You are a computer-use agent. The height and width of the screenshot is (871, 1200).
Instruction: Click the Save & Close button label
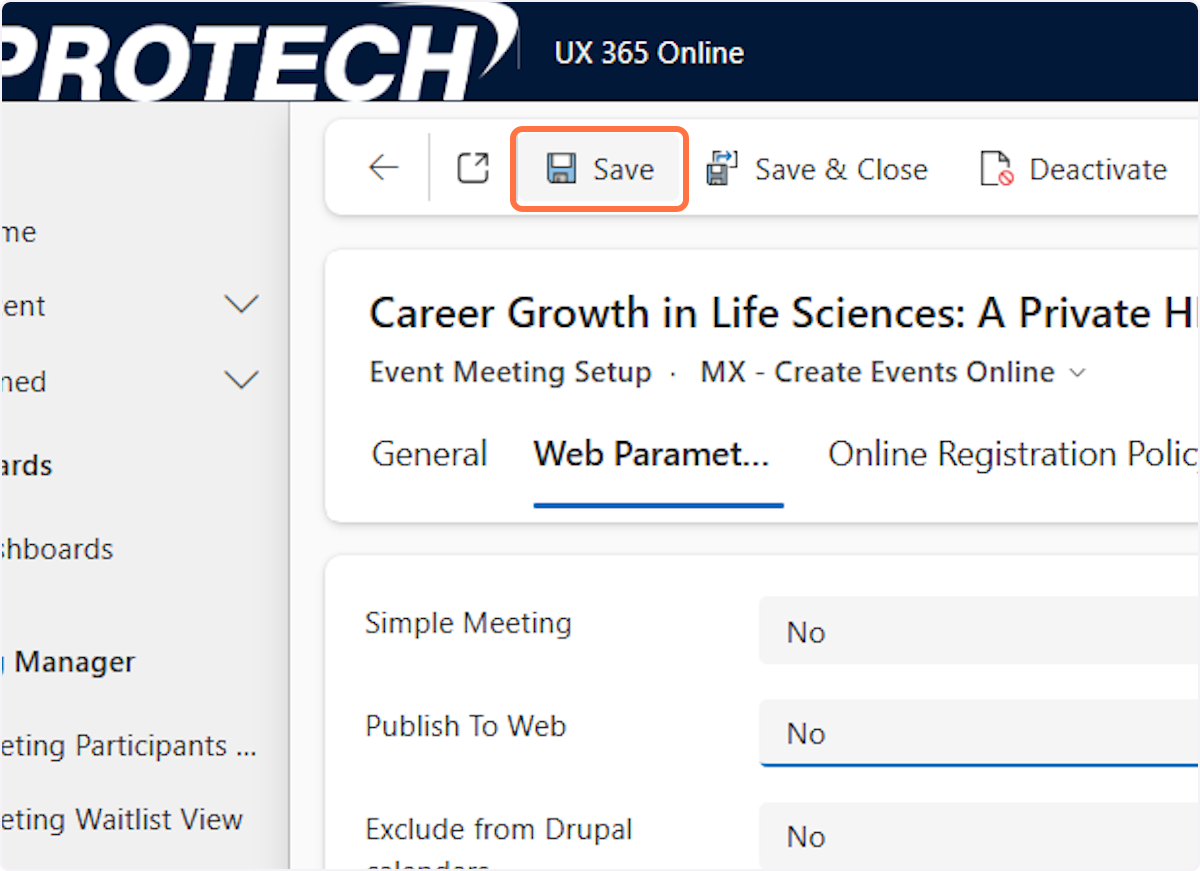tap(841, 169)
